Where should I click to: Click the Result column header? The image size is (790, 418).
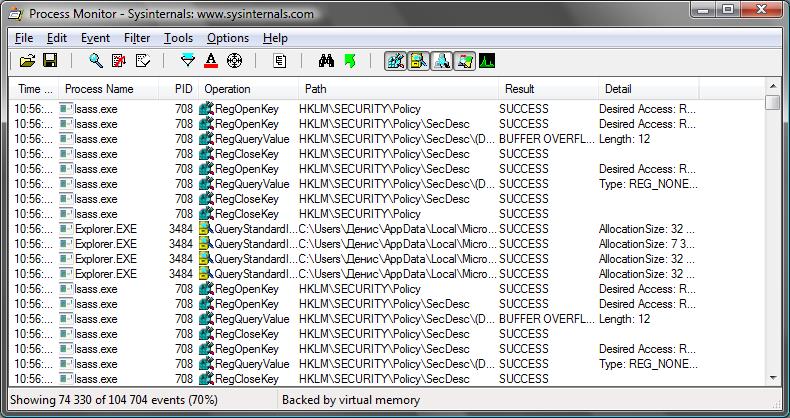pyautogui.click(x=549, y=89)
